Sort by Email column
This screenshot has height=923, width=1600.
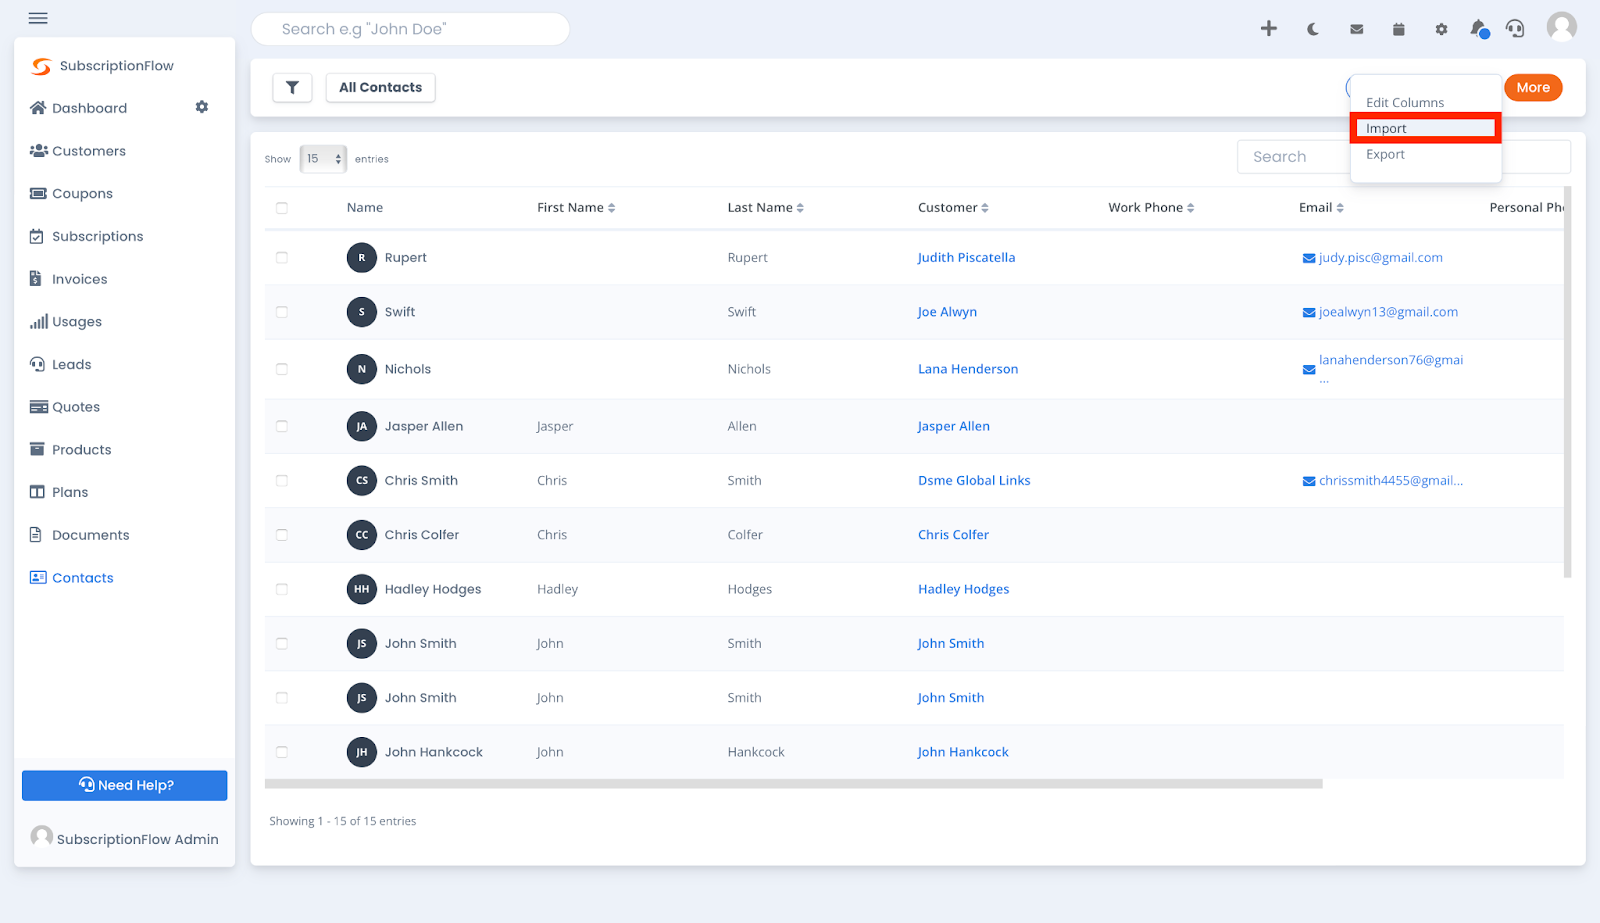[1321, 208]
